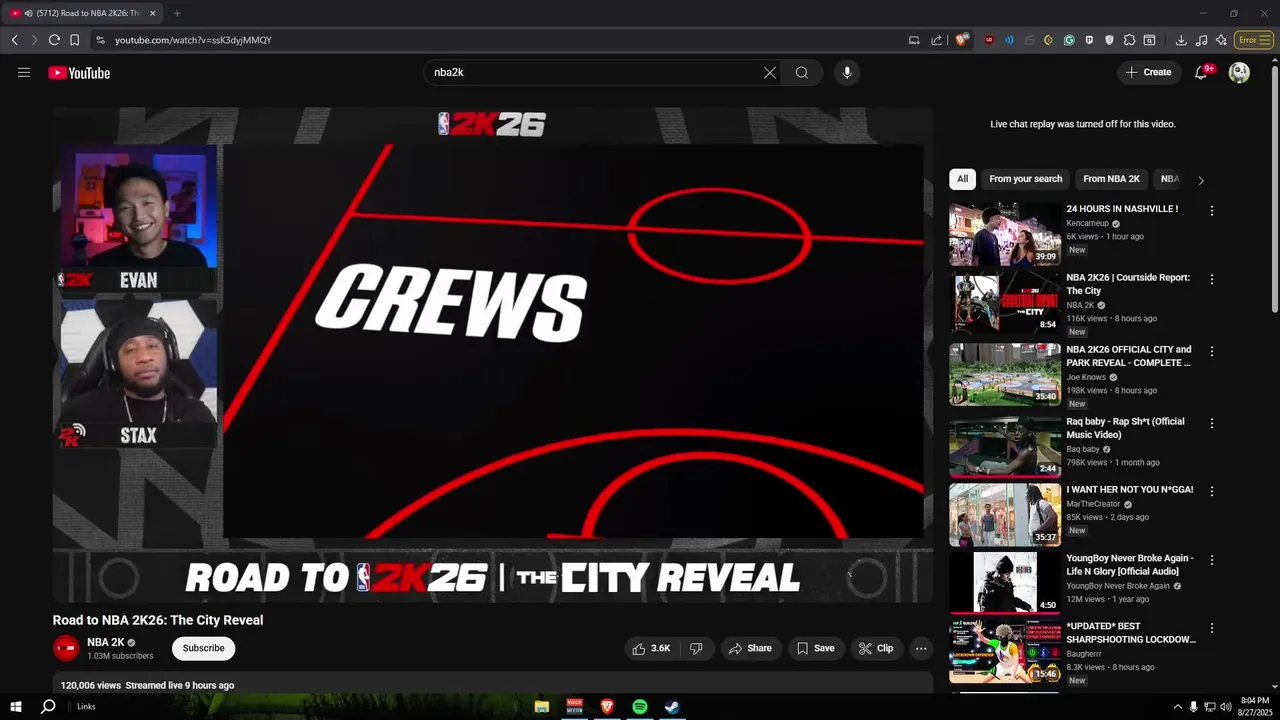This screenshot has width=1280, height=720.
Task: Go to the YouTube home logo
Action: (x=79, y=73)
